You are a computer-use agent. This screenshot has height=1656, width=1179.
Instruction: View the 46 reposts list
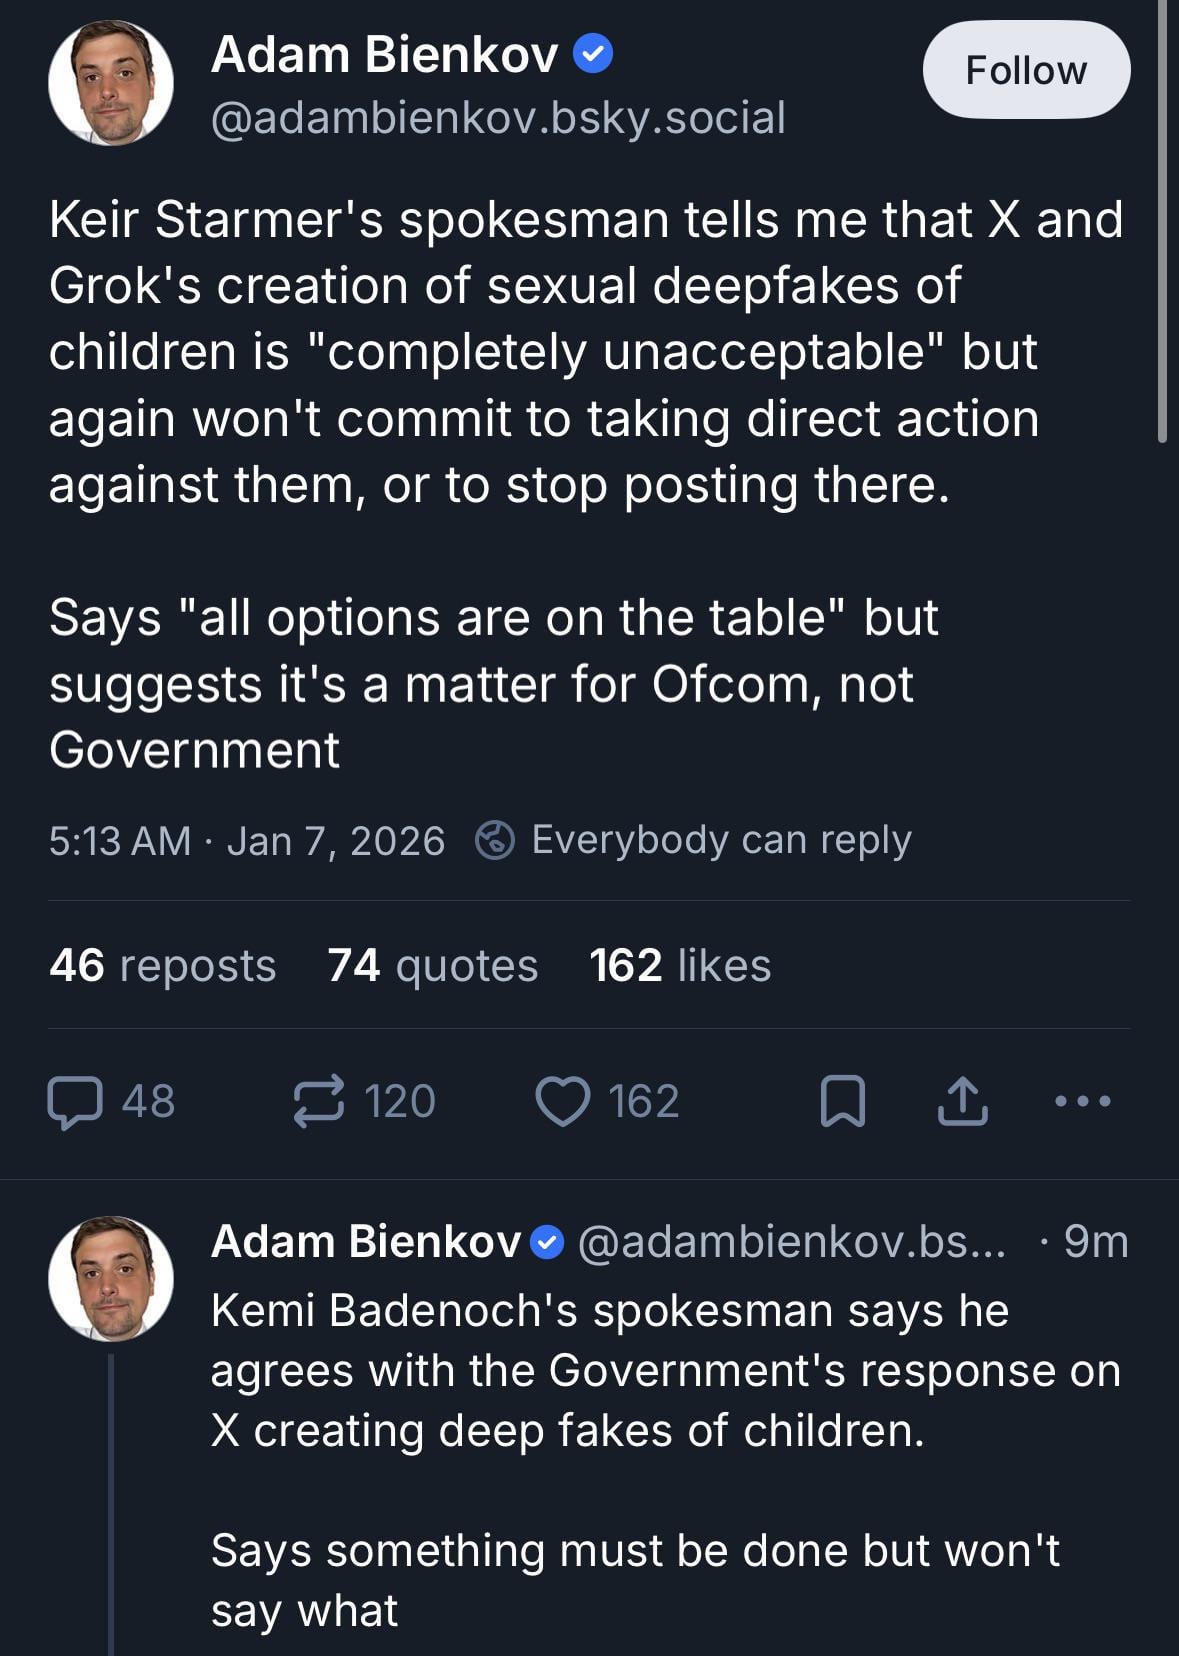click(x=162, y=966)
